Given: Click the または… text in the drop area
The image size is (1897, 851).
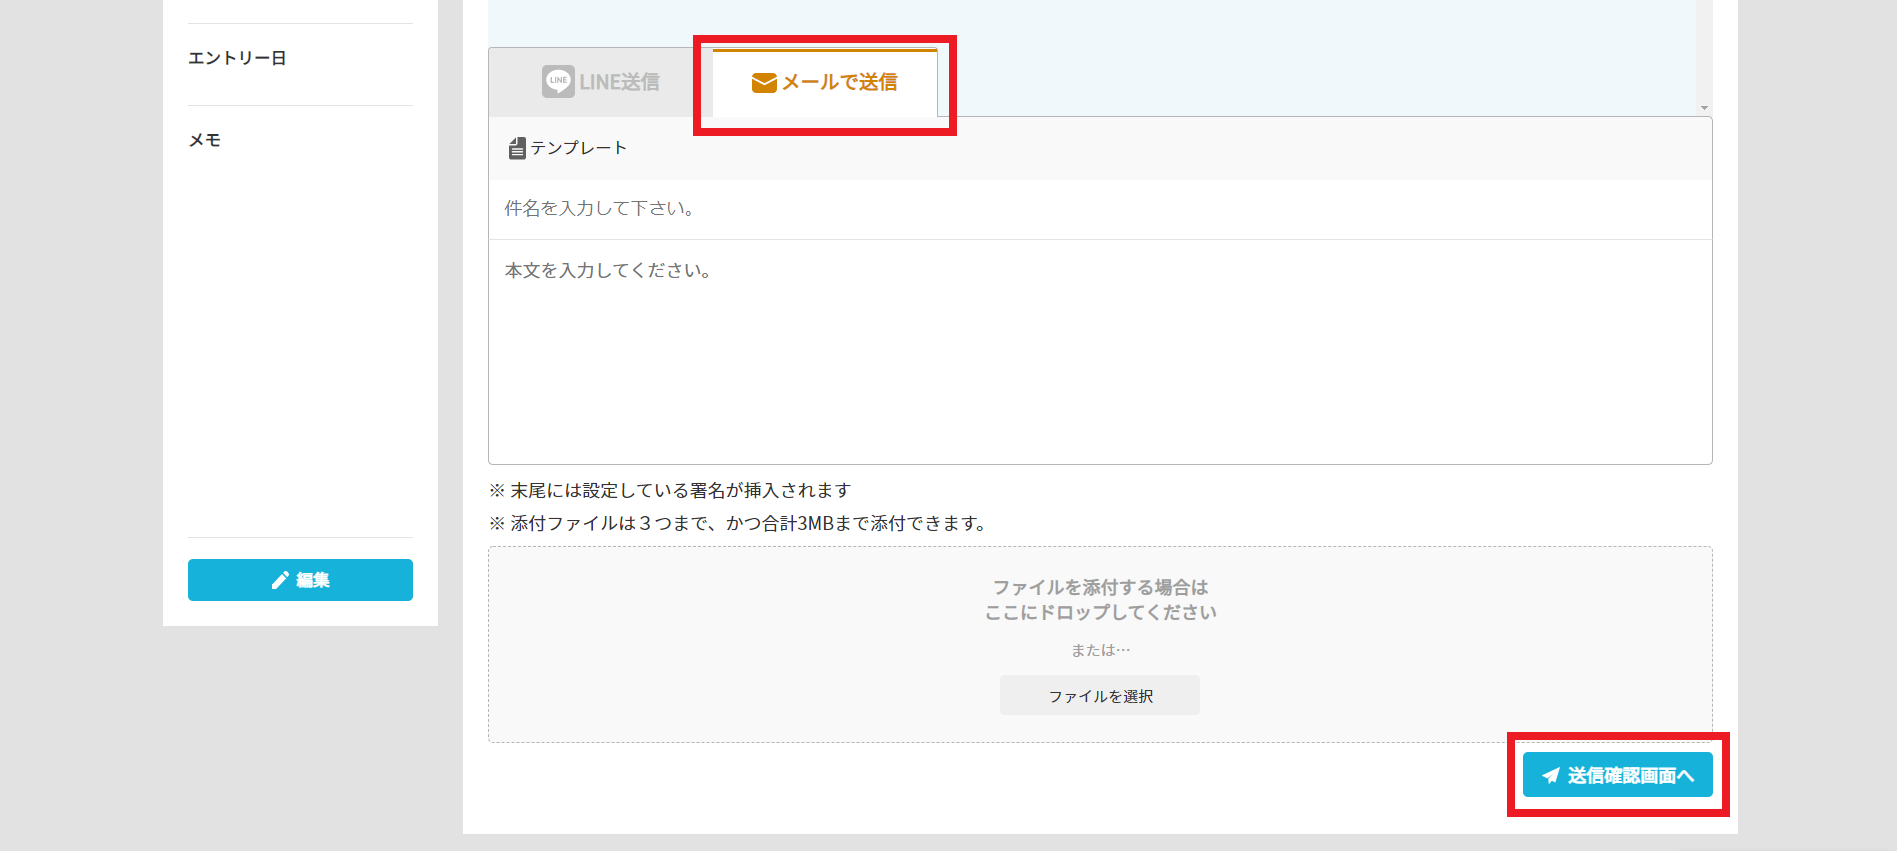Looking at the screenshot, I should [1100, 650].
